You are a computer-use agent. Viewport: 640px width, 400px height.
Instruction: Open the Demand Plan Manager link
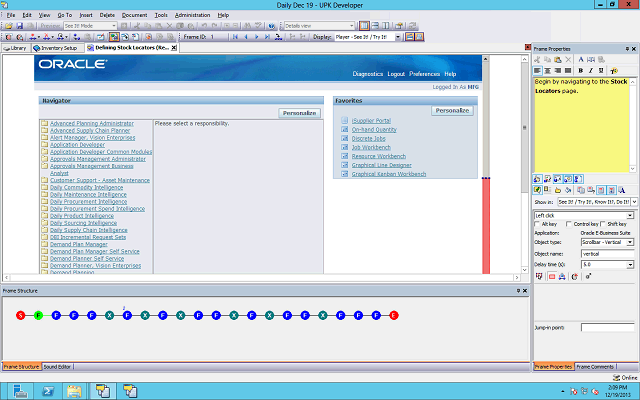click(x=79, y=244)
